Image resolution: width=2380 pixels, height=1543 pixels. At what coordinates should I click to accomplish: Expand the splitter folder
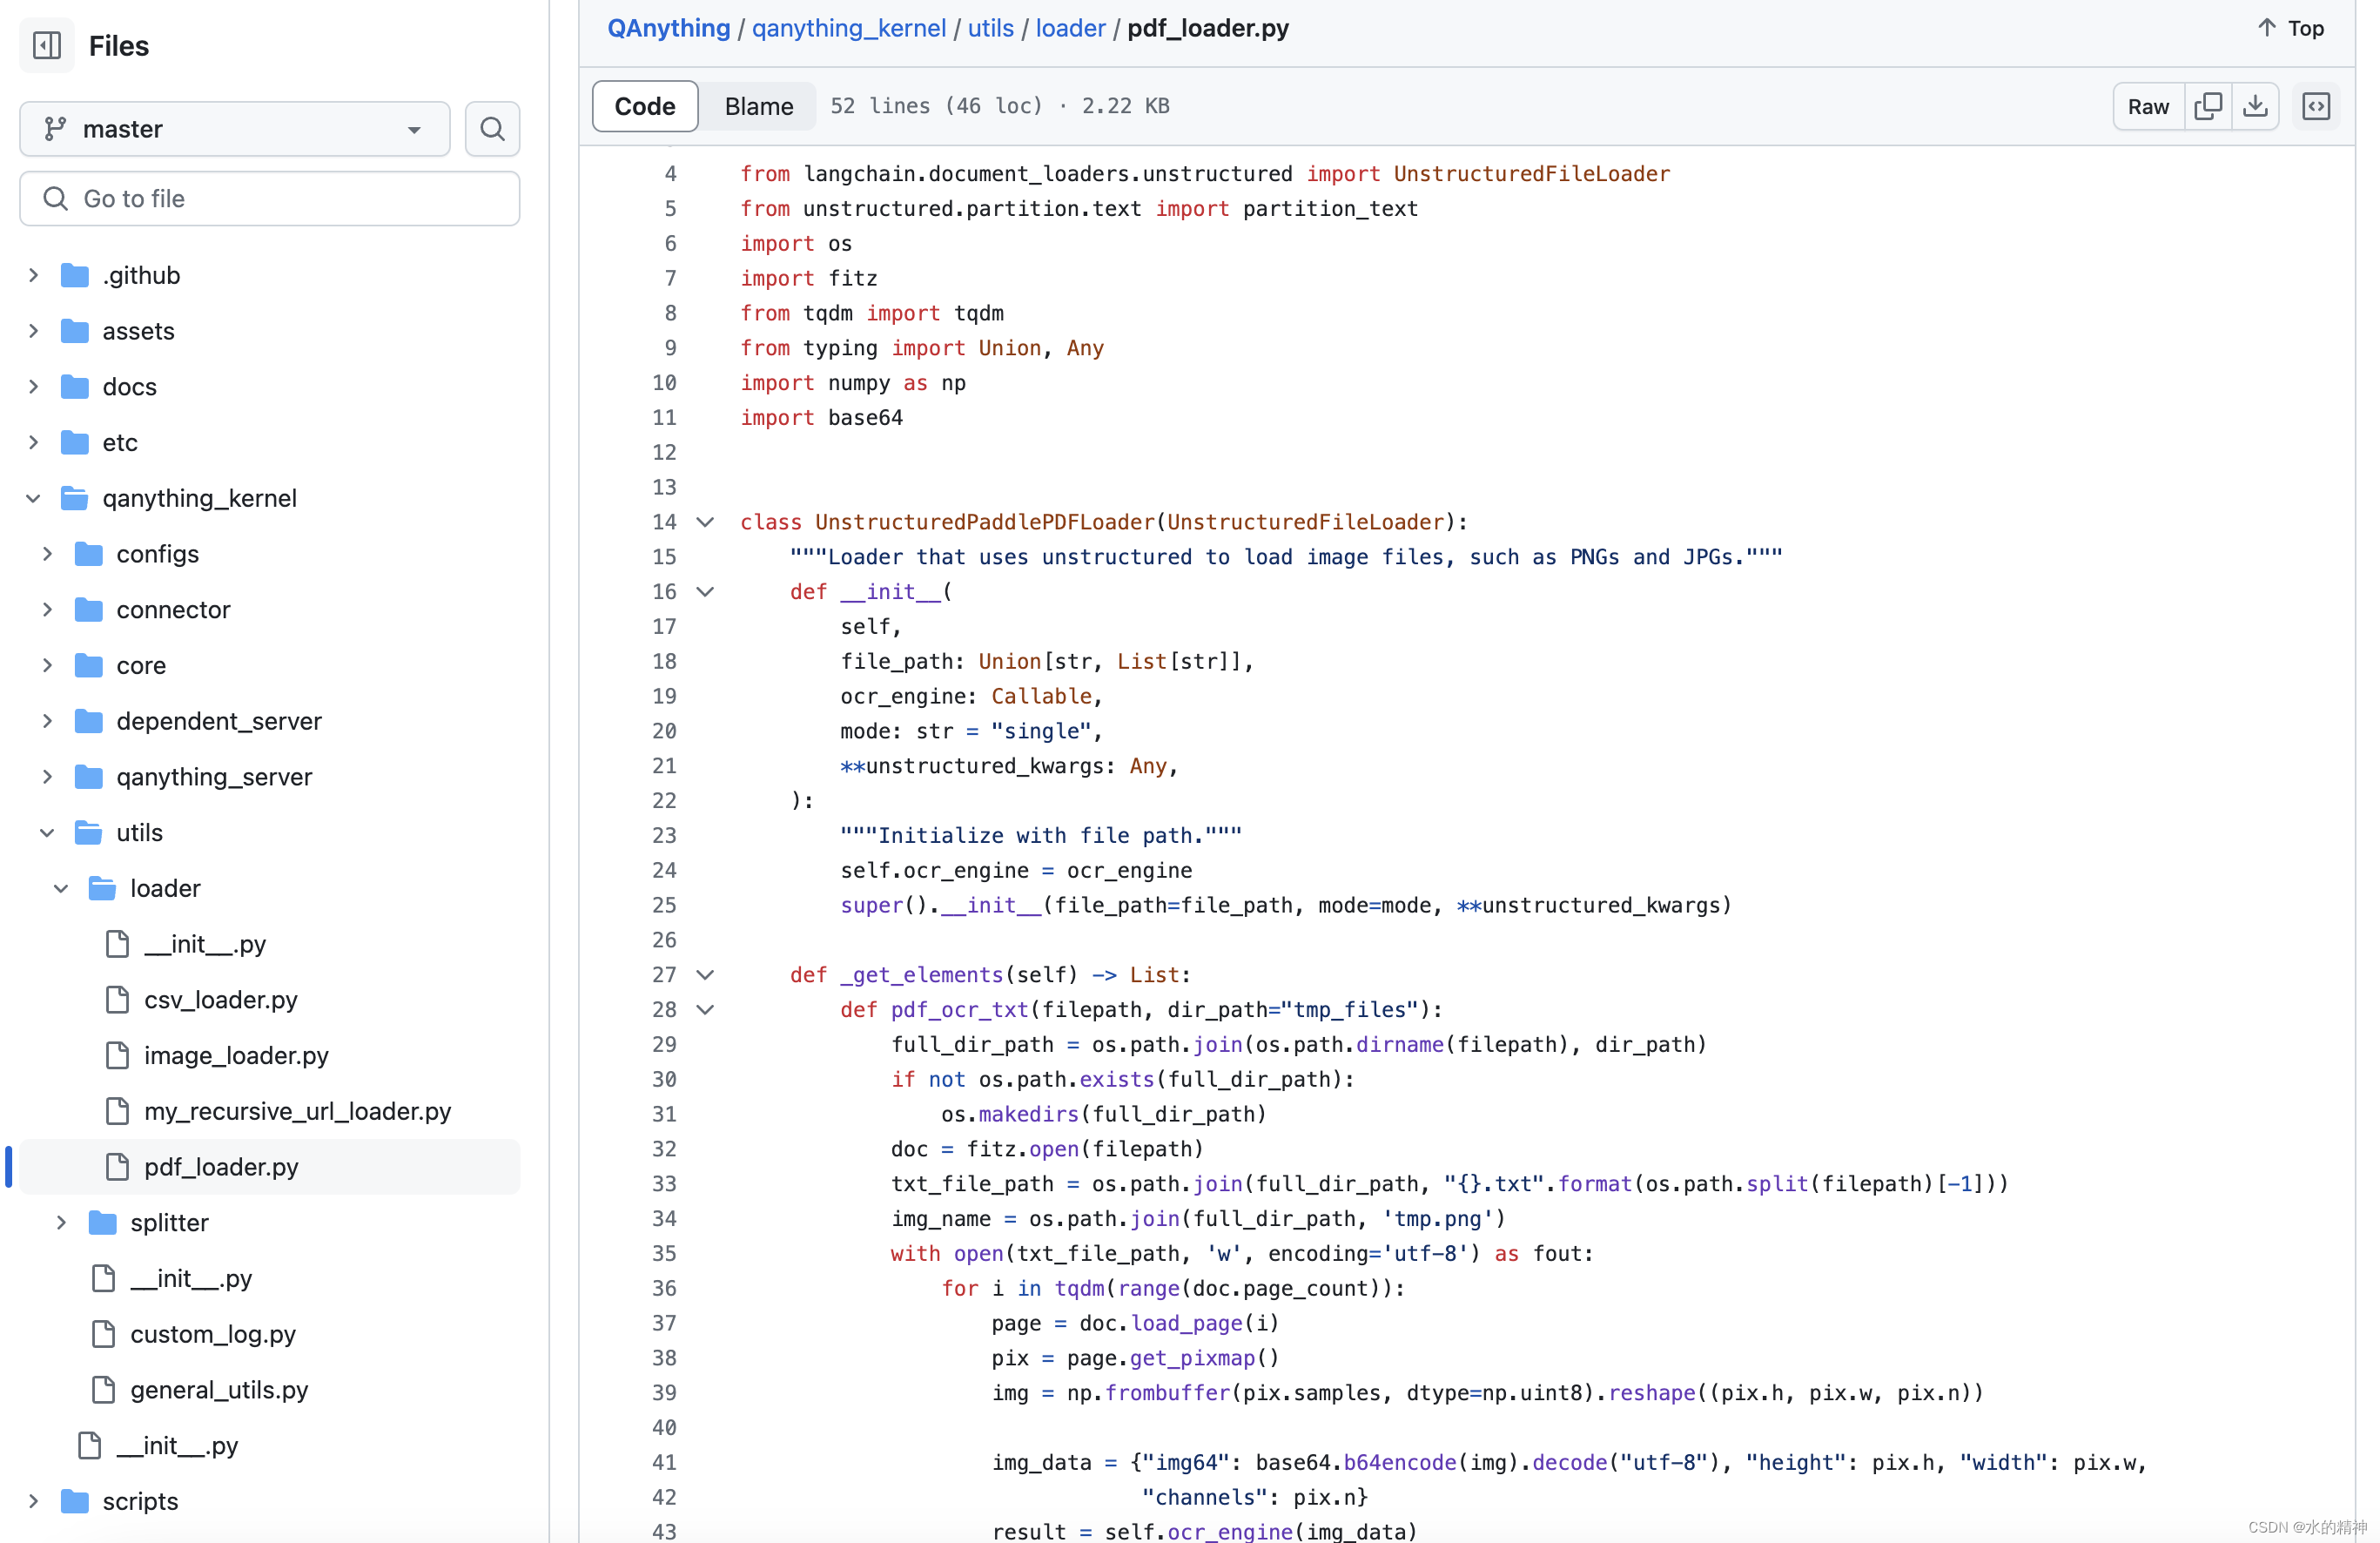coord(62,1222)
